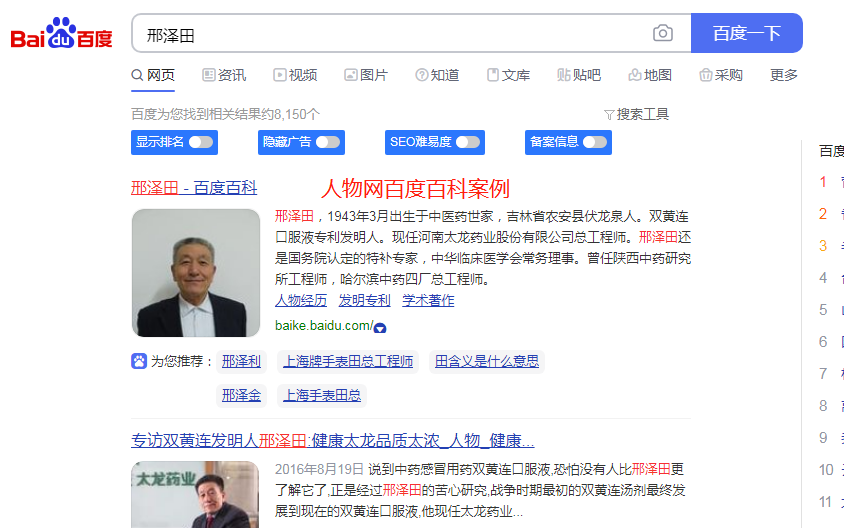Click the Baidu paw recommendation icon
The width and height of the screenshot is (844, 528).
139,361
